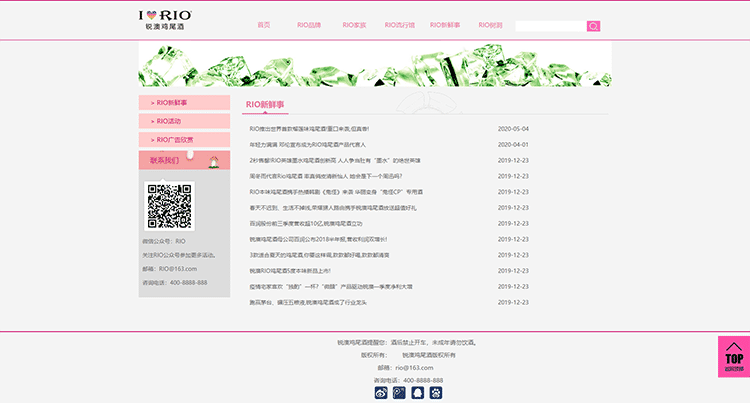Open the last top navigation item RIO...
The image size is (750, 403).
(x=490, y=25)
